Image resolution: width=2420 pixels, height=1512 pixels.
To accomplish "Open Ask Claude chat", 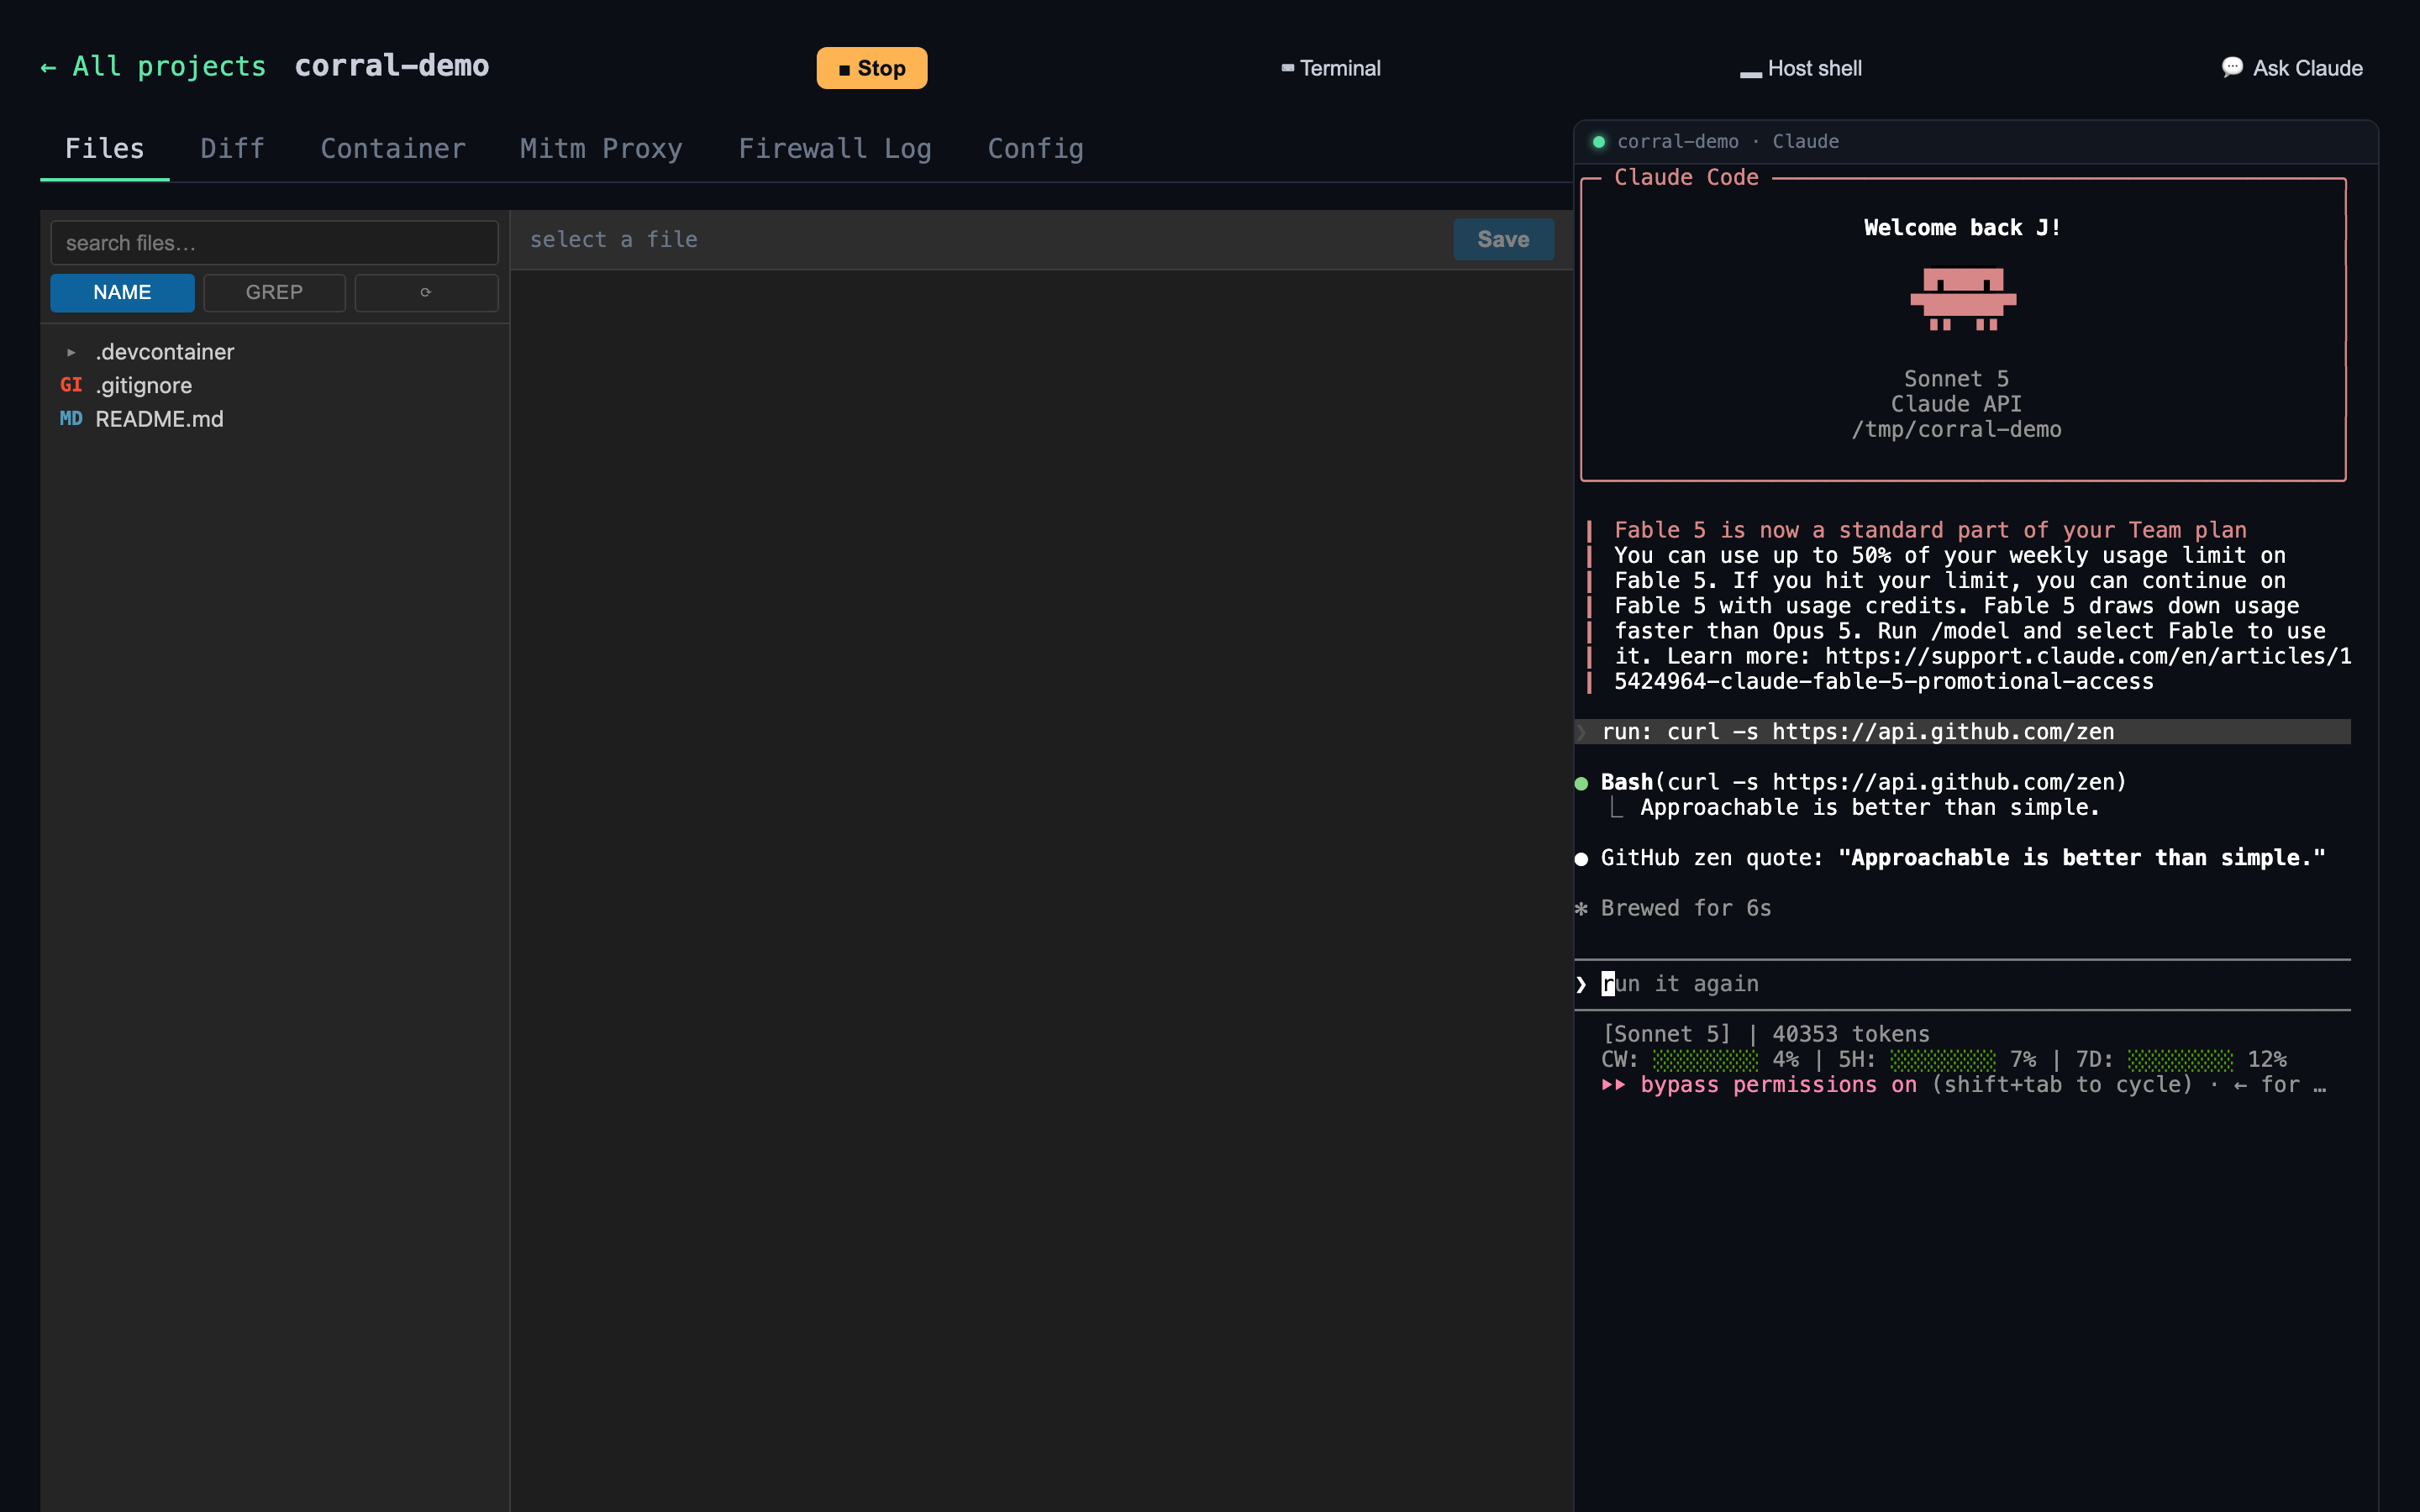I will tap(2292, 68).
